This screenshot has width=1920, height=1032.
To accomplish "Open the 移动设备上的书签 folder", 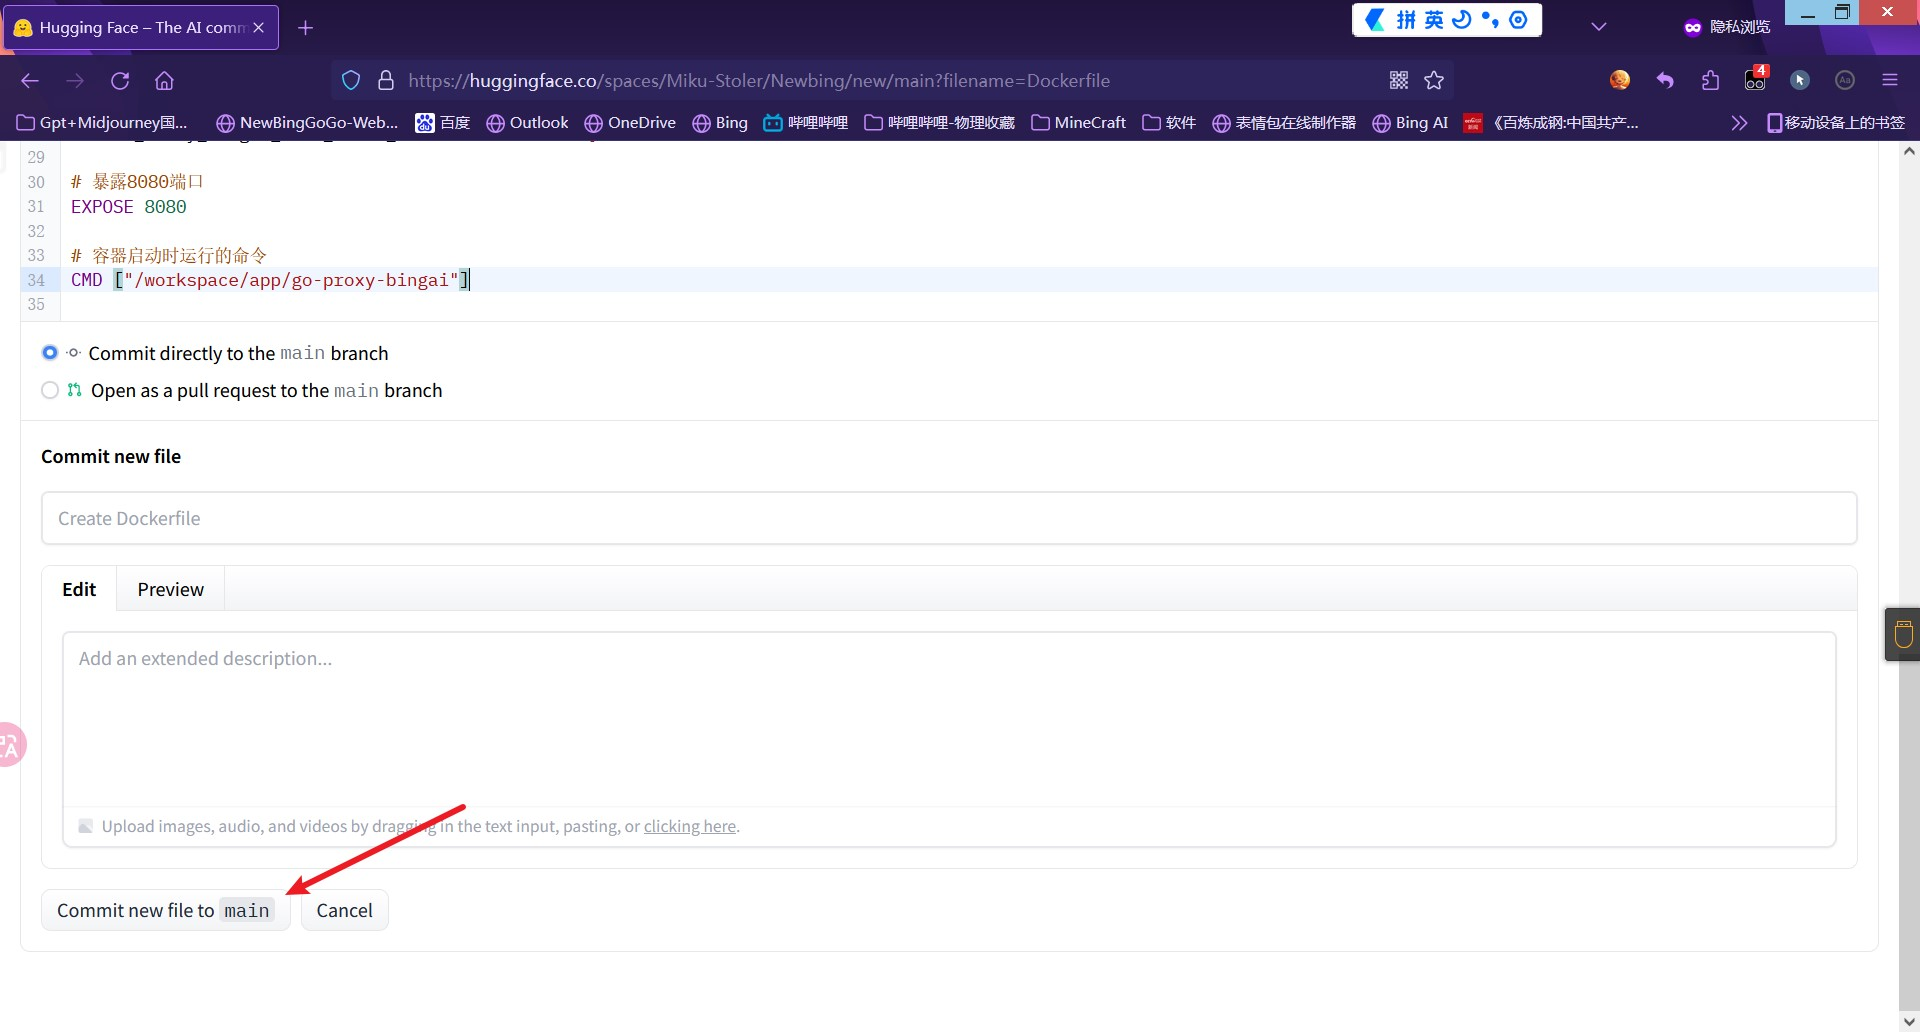I will pos(1836,123).
